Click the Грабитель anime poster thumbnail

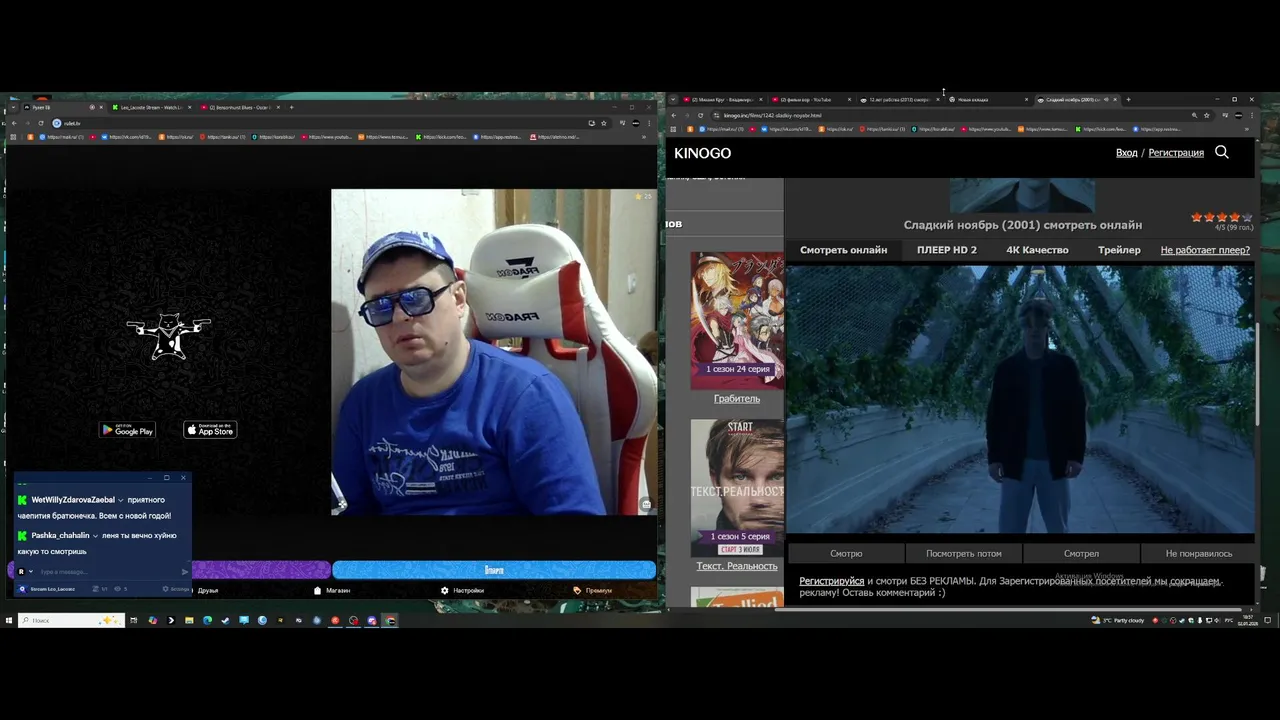click(737, 320)
